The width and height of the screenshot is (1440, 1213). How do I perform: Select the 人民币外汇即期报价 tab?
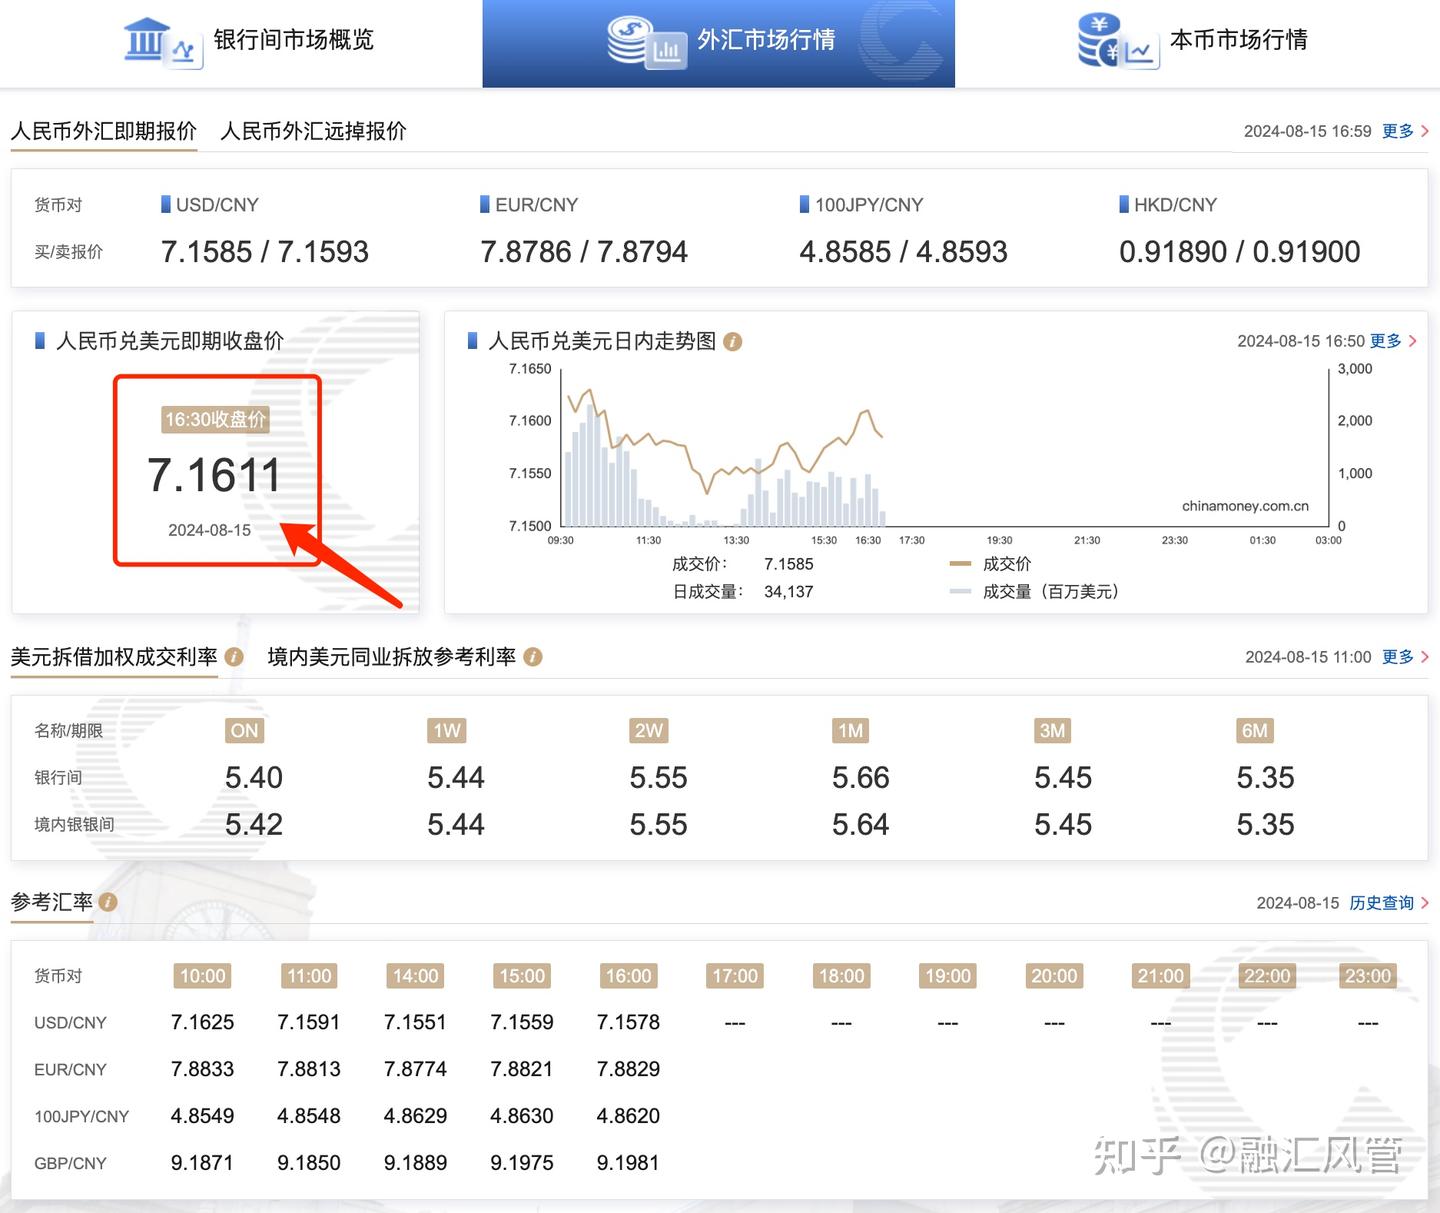[x=104, y=131]
